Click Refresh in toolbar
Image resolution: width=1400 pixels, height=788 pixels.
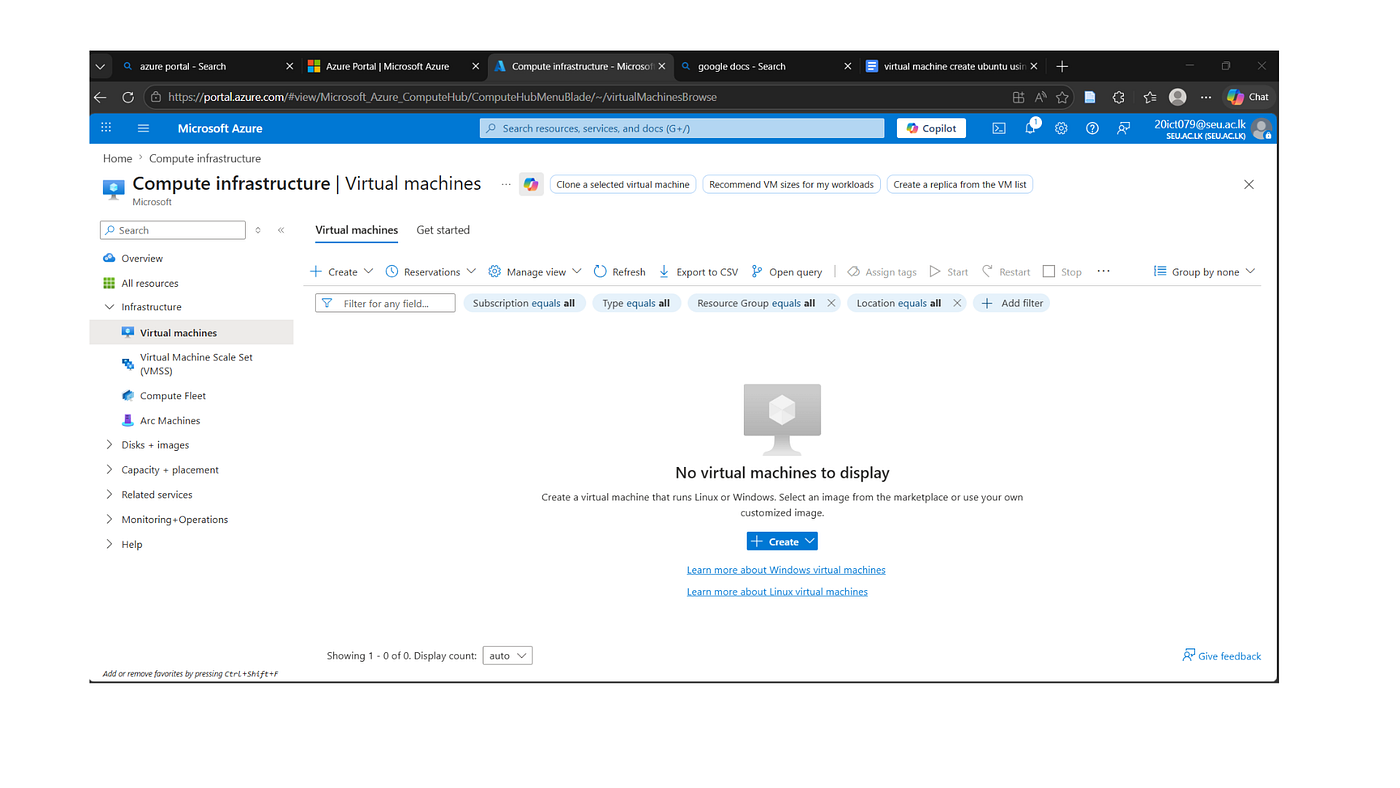(x=619, y=272)
